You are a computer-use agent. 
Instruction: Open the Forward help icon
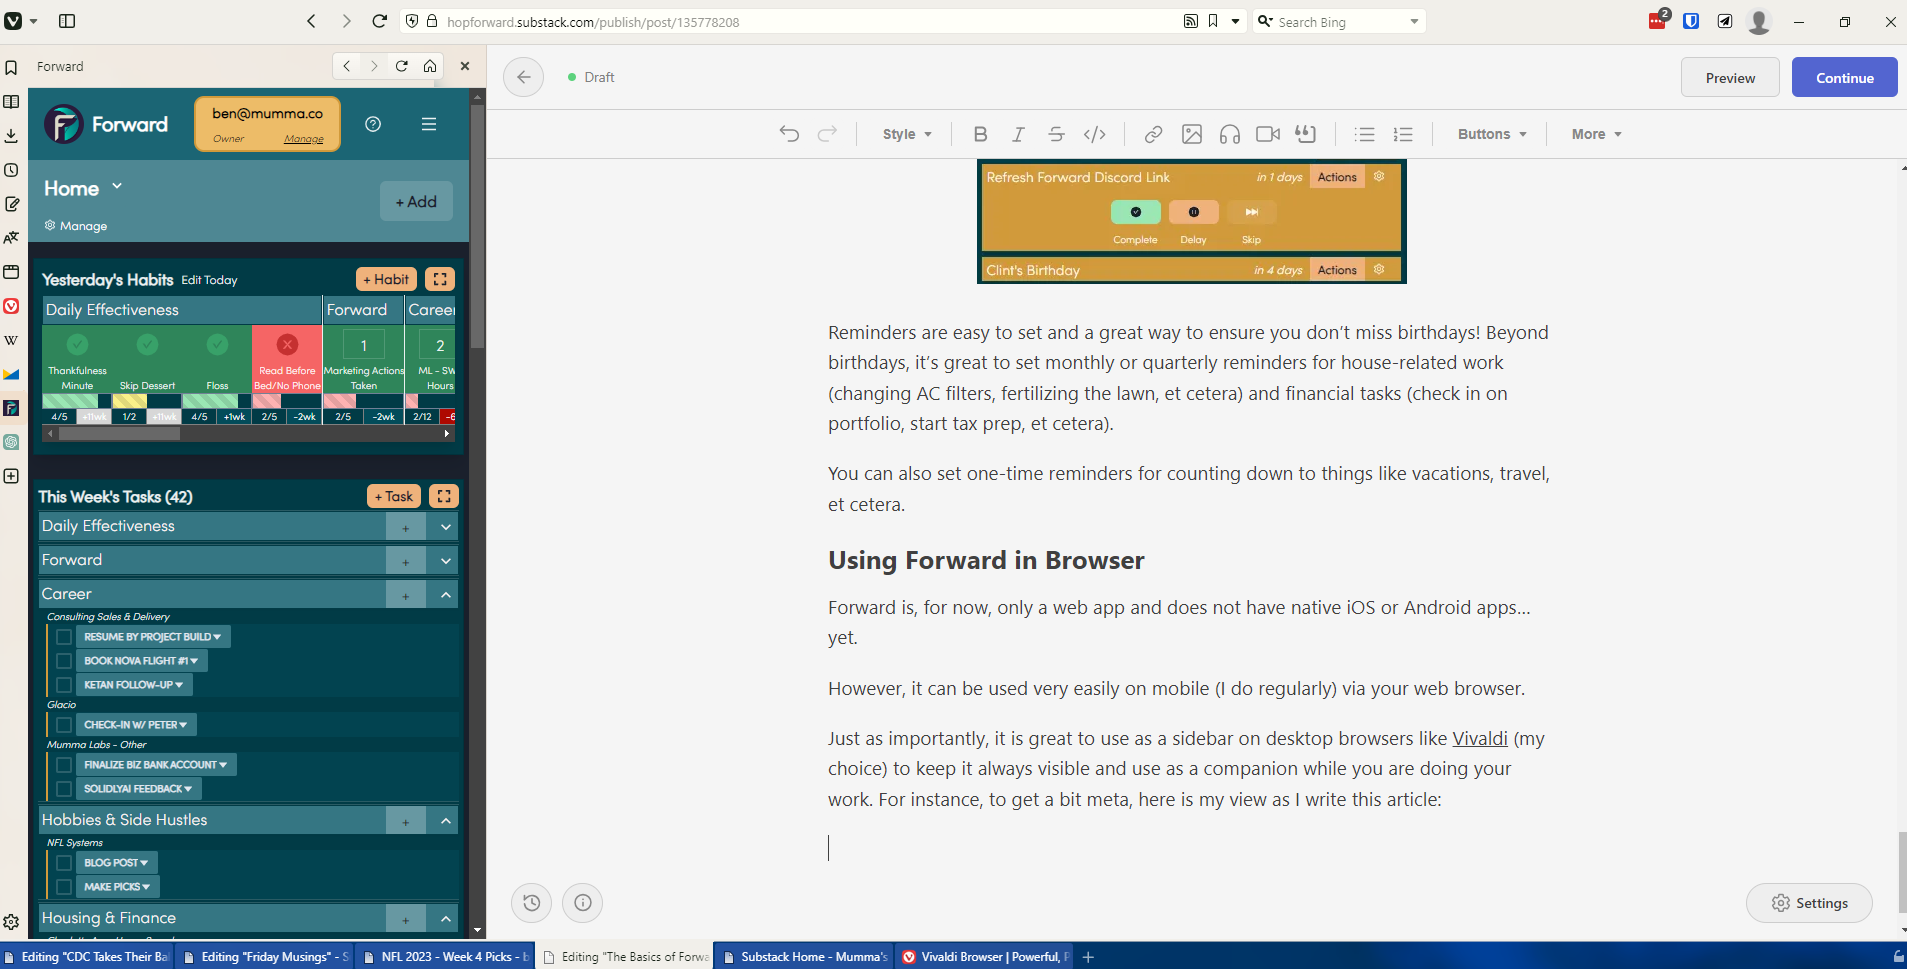pos(373,124)
